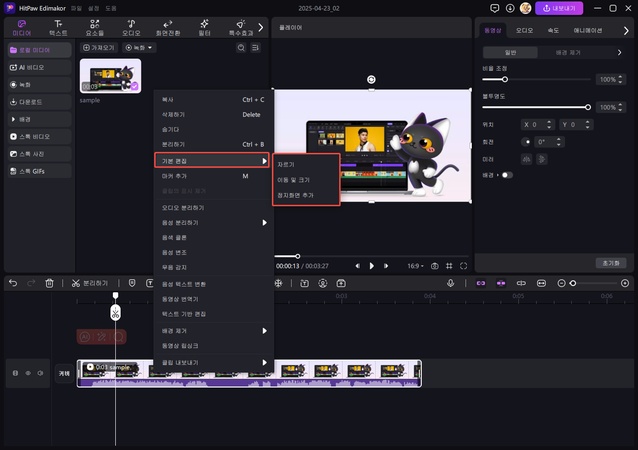Viewport: 638px width, 450px height.
Task: Expand 기본 편집 submenu in context menu
Action: (212, 161)
